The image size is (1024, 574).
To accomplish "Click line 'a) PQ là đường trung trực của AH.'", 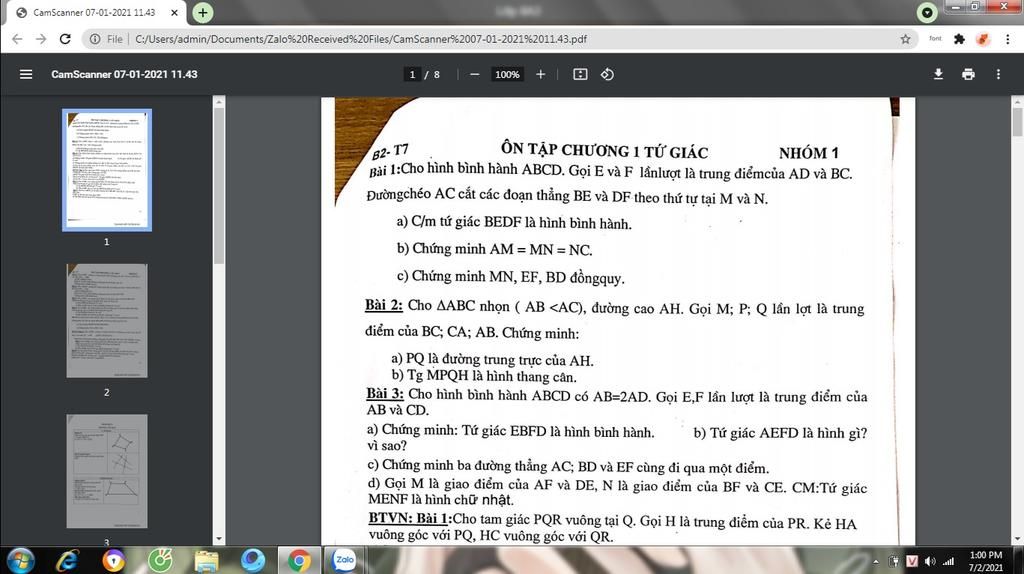I will tap(492, 359).
